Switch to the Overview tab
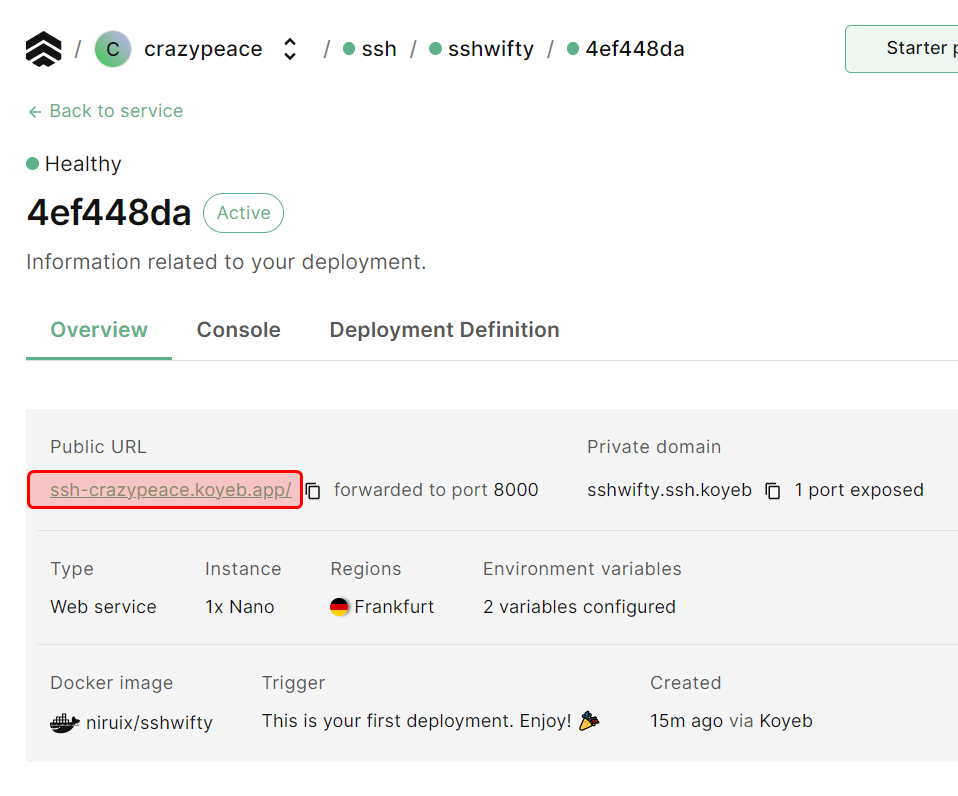The image size is (958, 796). 99,330
